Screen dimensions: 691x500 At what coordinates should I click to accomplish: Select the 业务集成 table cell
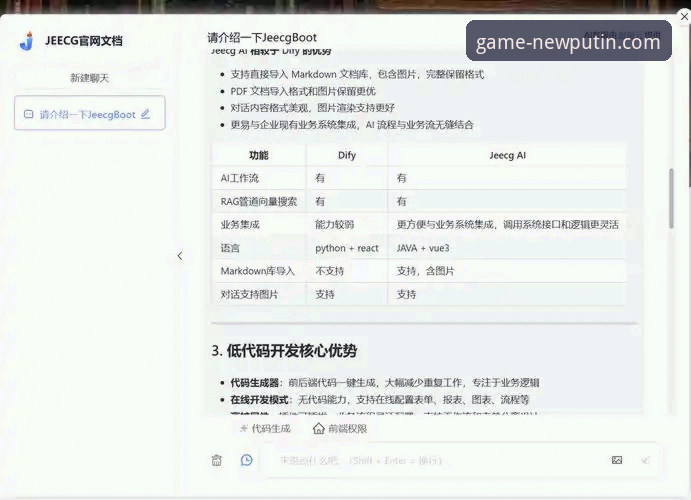(x=259, y=225)
